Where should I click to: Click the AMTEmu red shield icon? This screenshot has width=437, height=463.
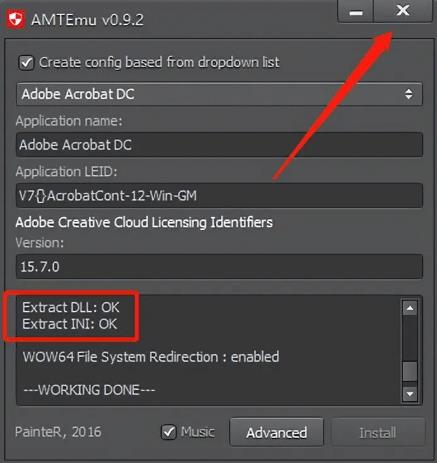16,19
